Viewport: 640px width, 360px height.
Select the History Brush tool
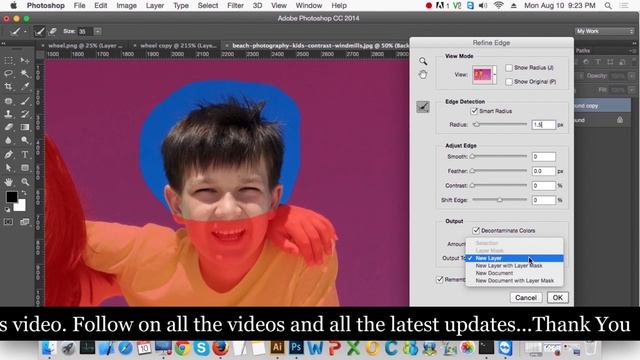click(25, 114)
